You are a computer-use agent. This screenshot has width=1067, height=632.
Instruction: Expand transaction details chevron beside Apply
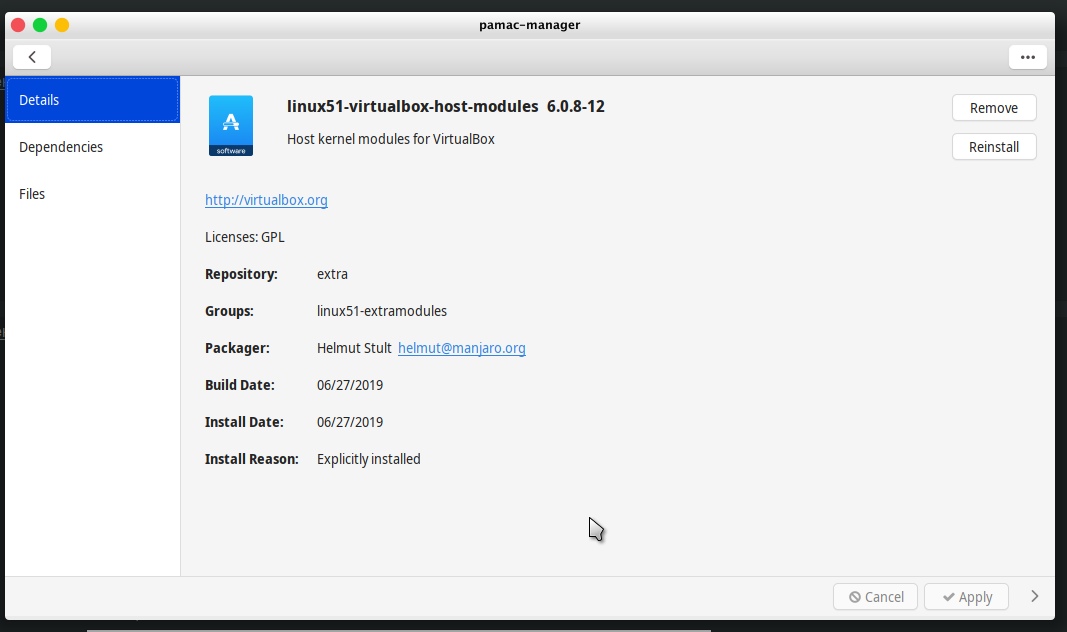[x=1034, y=597]
